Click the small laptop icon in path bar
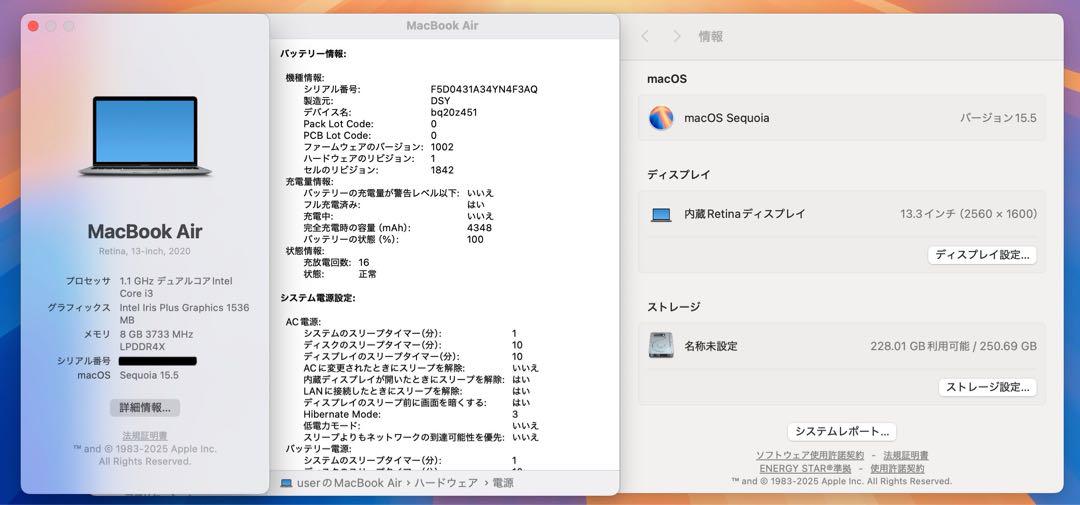Viewport: 1080px width, 505px height. pos(287,483)
